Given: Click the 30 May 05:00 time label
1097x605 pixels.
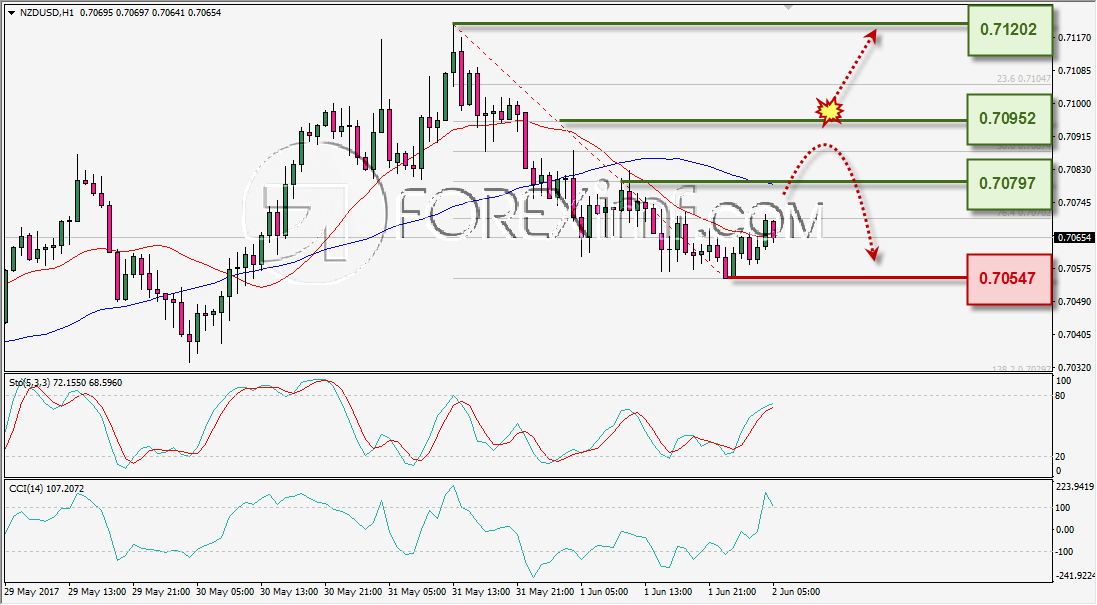Looking at the screenshot, I should pyautogui.click(x=225, y=592).
